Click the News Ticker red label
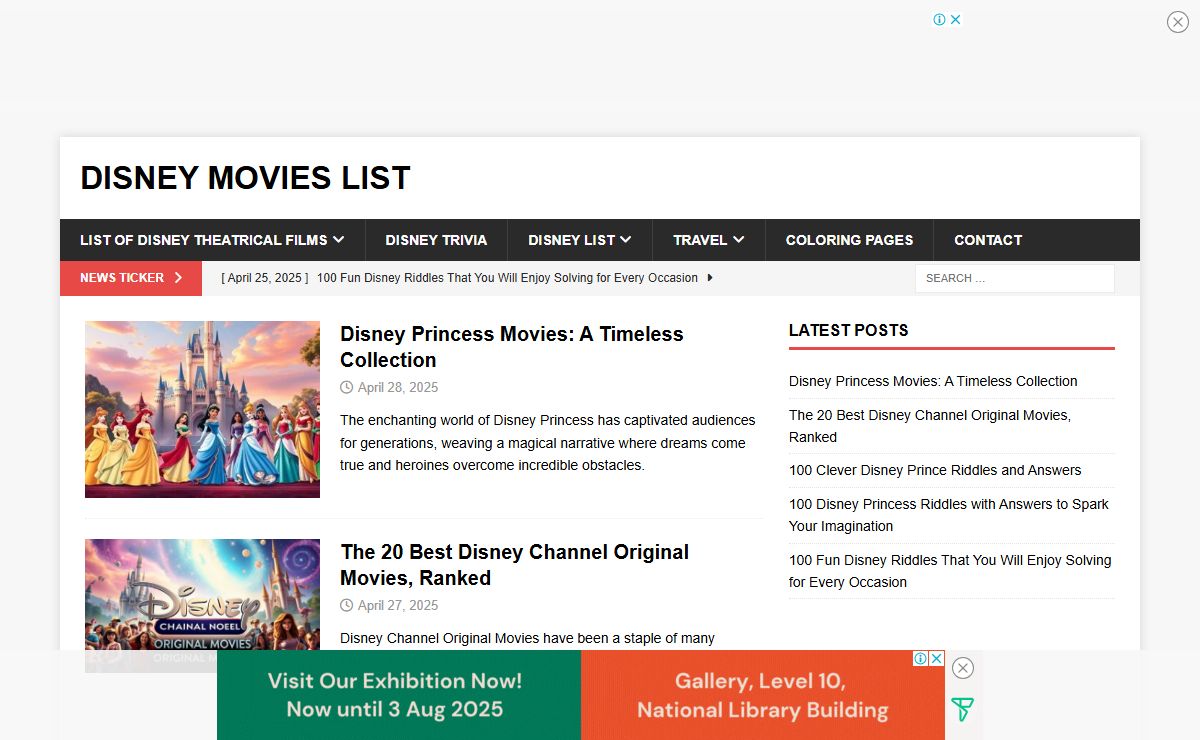Screen dimensions: 1200x740 131,278
